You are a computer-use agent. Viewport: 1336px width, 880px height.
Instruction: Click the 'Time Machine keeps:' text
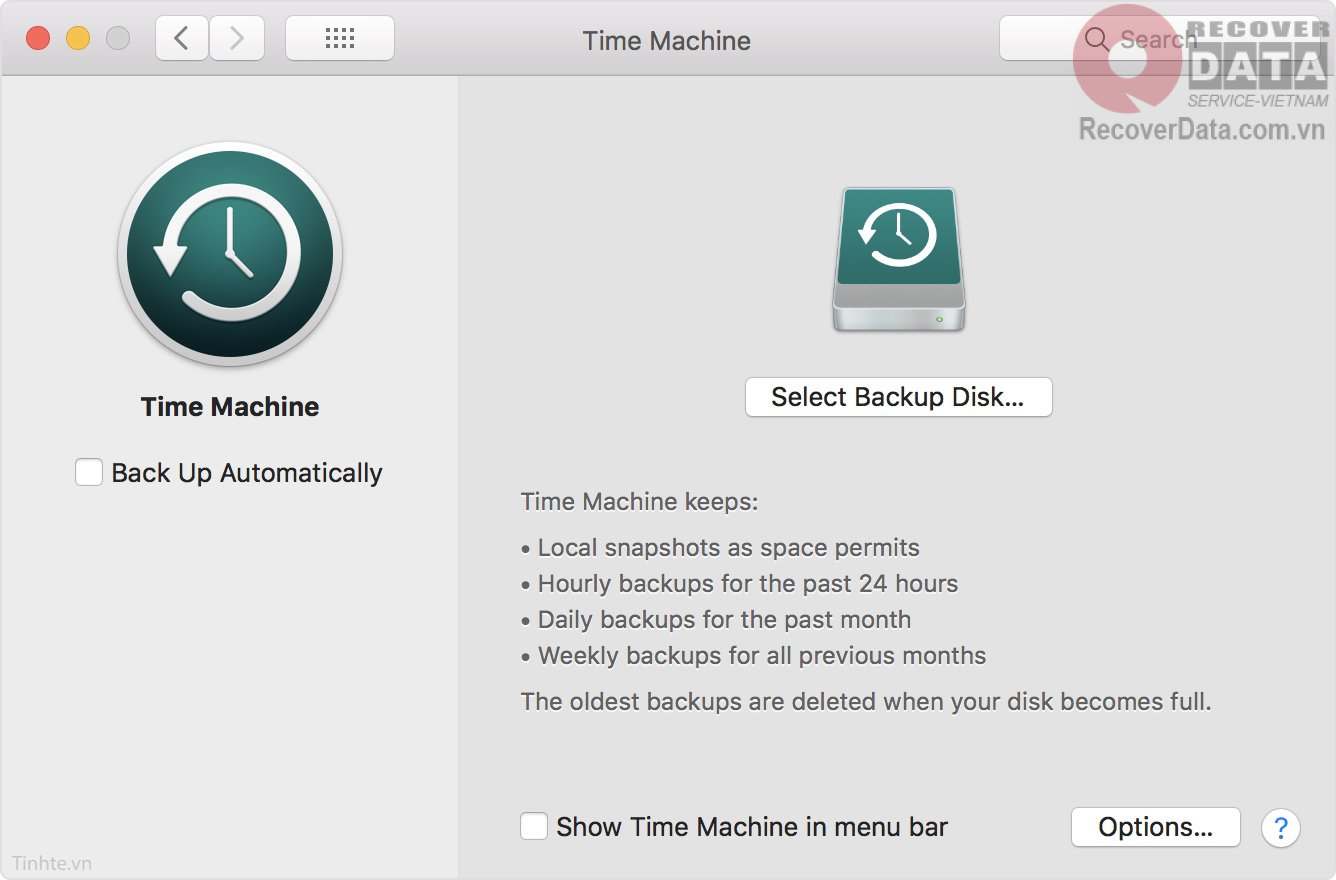pos(640,501)
